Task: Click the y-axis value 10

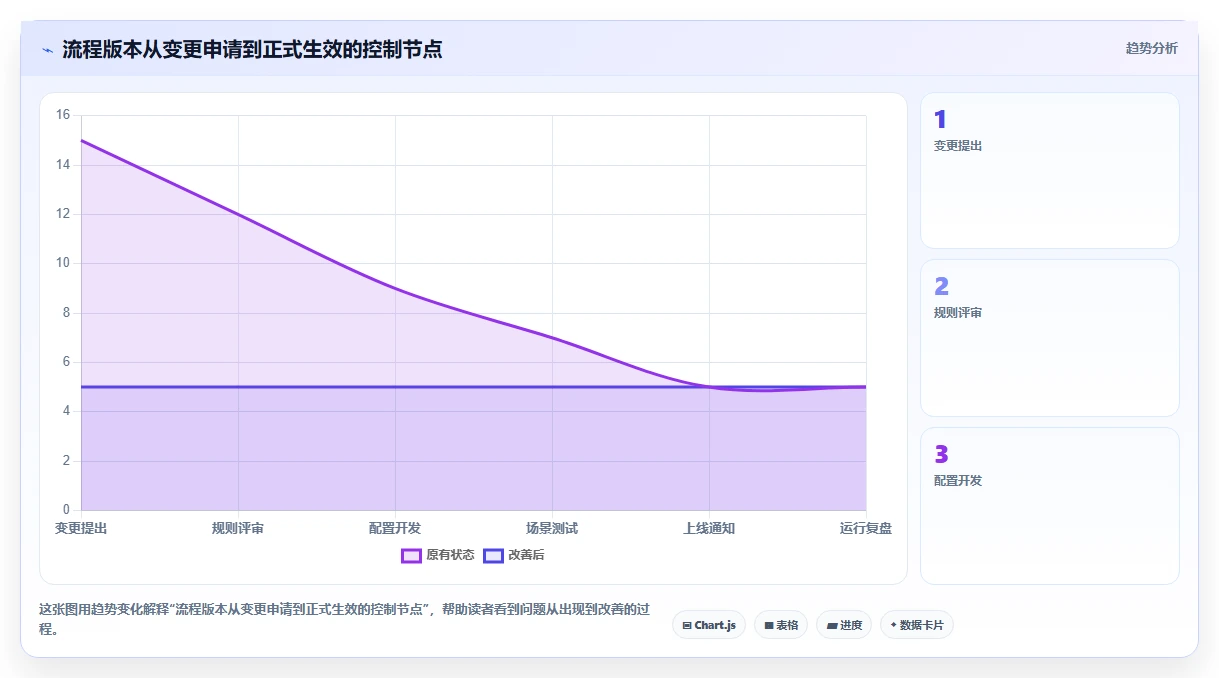Action: click(x=63, y=263)
